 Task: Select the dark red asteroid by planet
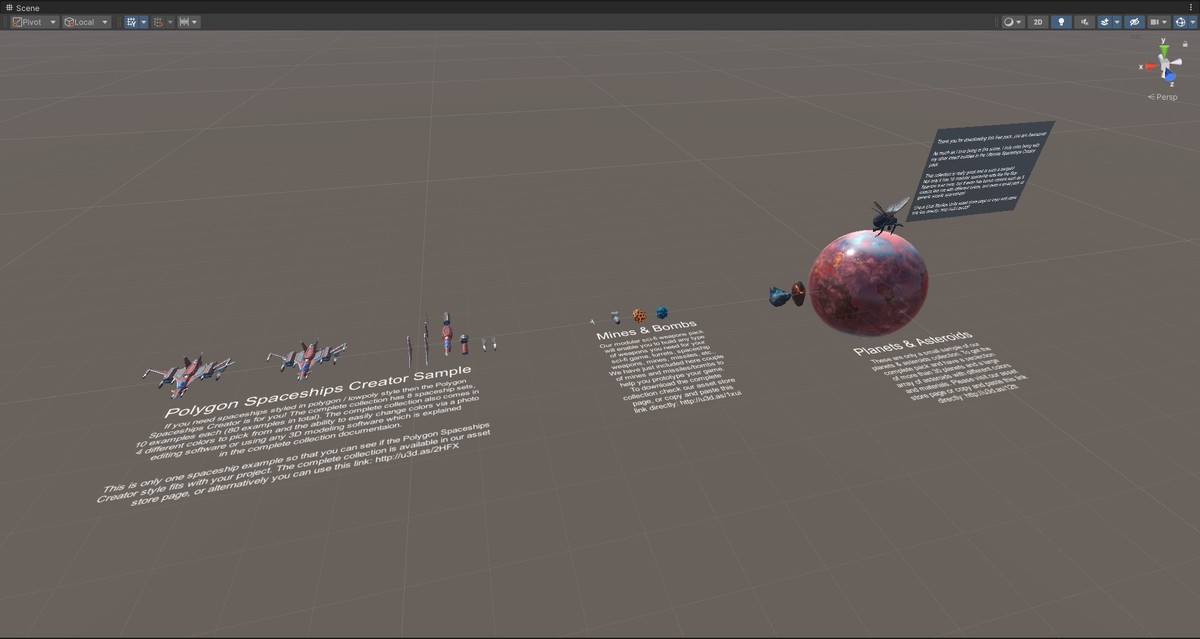799,294
